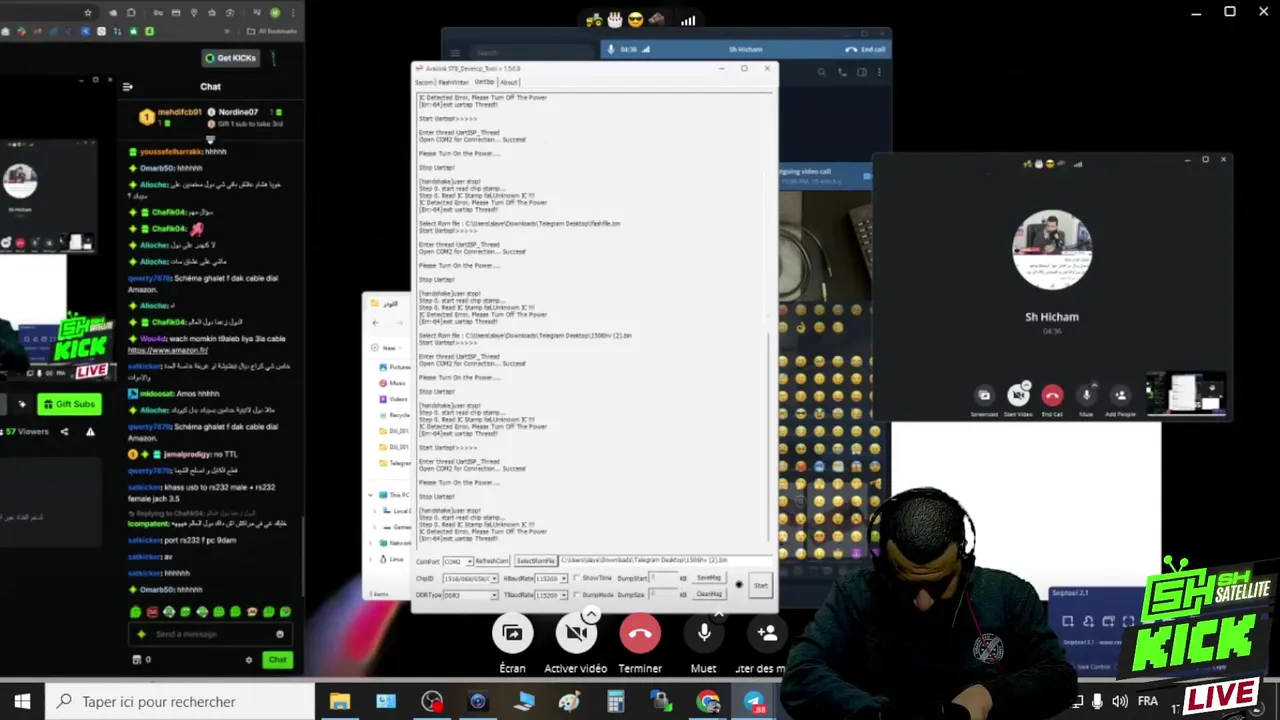Switch to the About tab

(509, 83)
